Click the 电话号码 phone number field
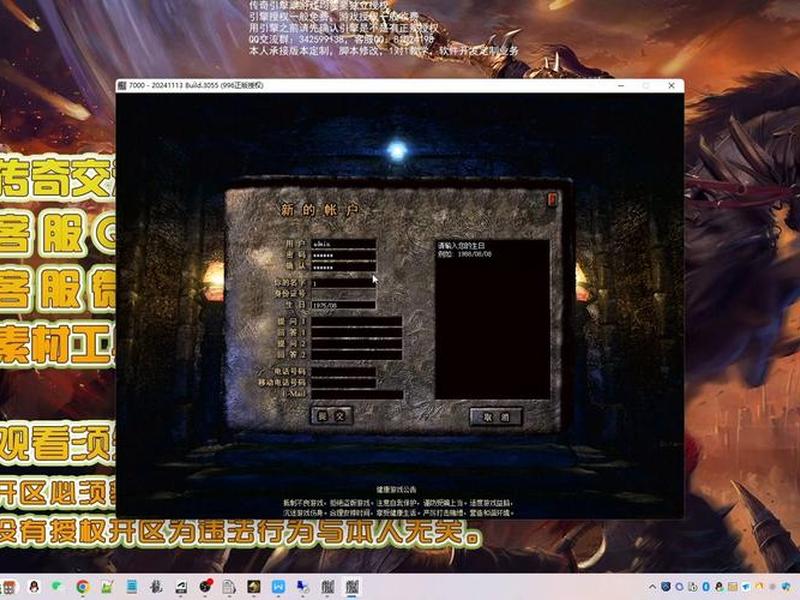This screenshot has height=600, width=800. (344, 372)
